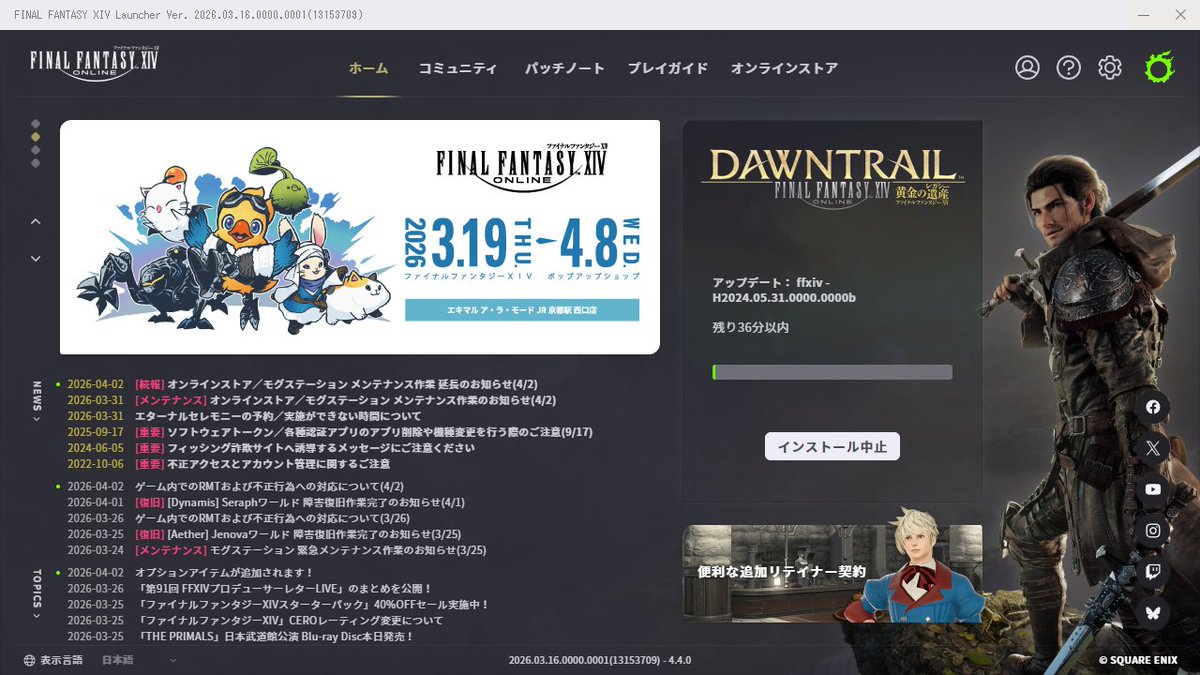Open オプションアイテムが追加されます topic
This screenshot has height=675, width=1200.
(x=224, y=572)
